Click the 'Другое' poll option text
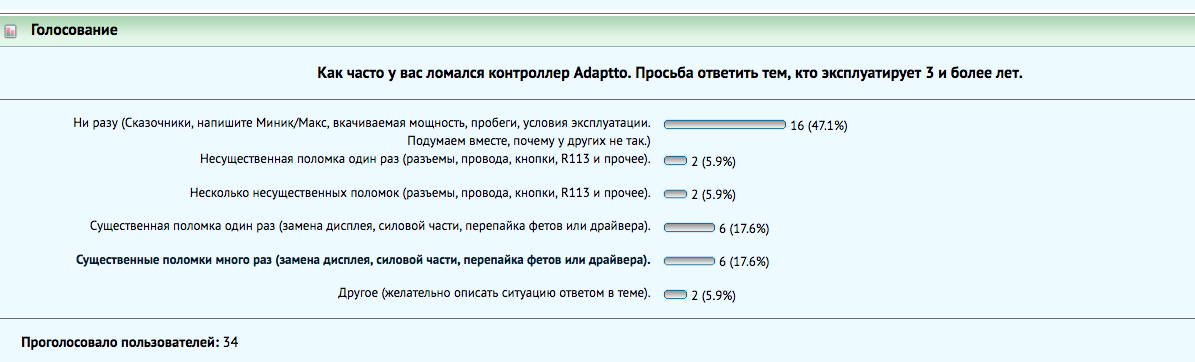The image size is (1195, 362). (494, 294)
